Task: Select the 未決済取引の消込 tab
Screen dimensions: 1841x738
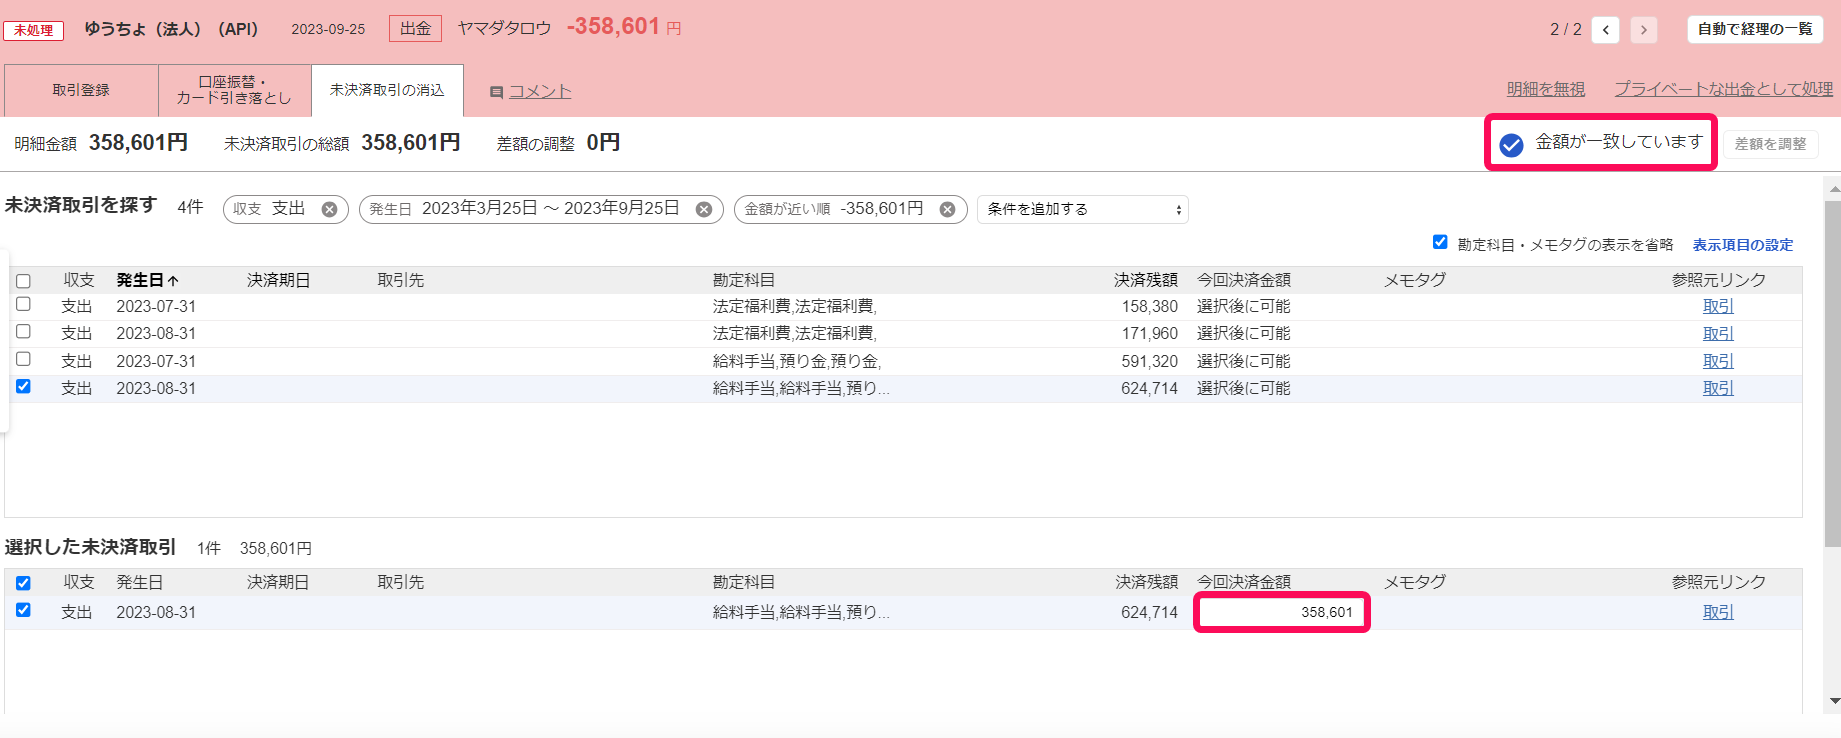Action: tap(387, 90)
